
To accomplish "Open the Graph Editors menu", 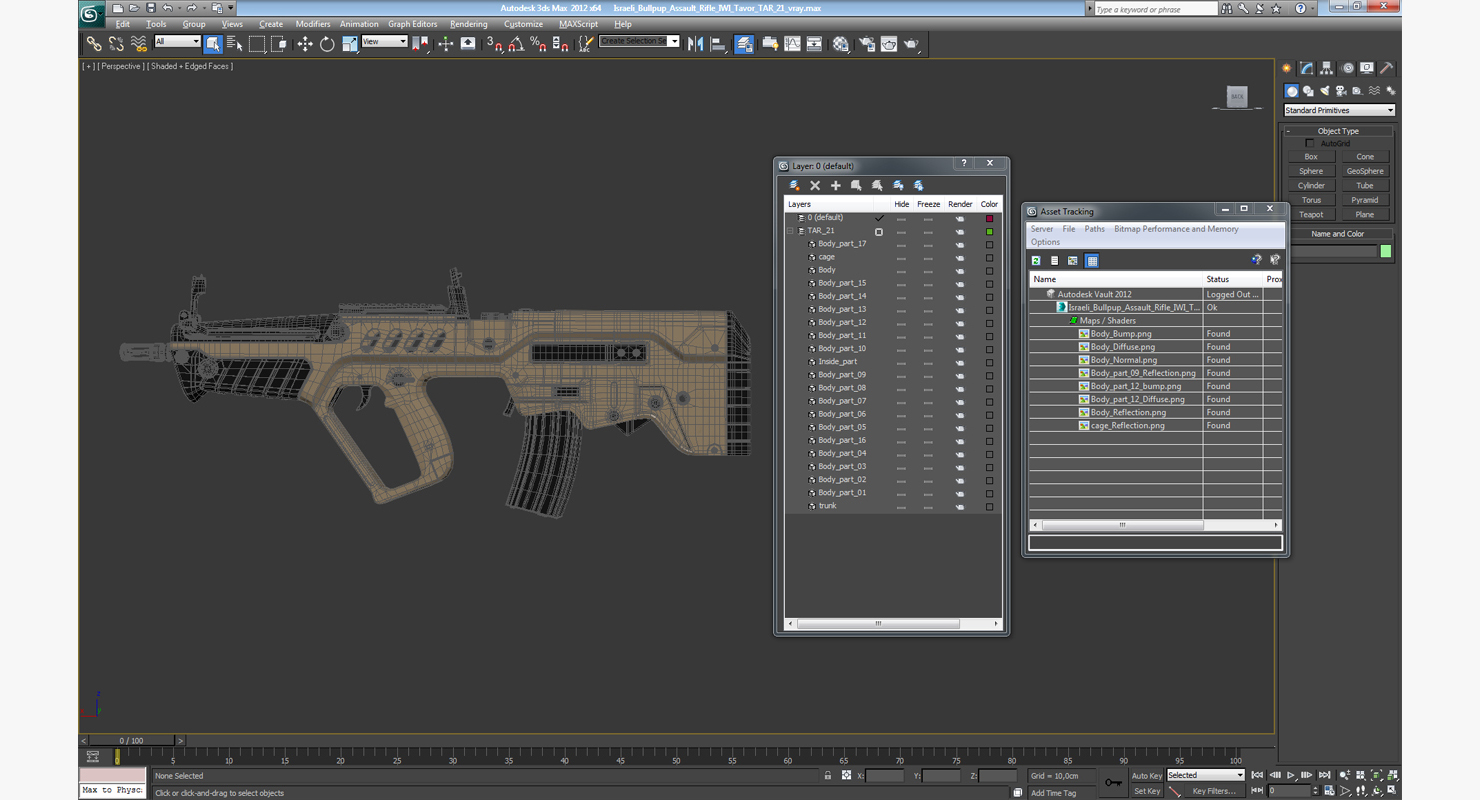I will pyautogui.click(x=413, y=24).
